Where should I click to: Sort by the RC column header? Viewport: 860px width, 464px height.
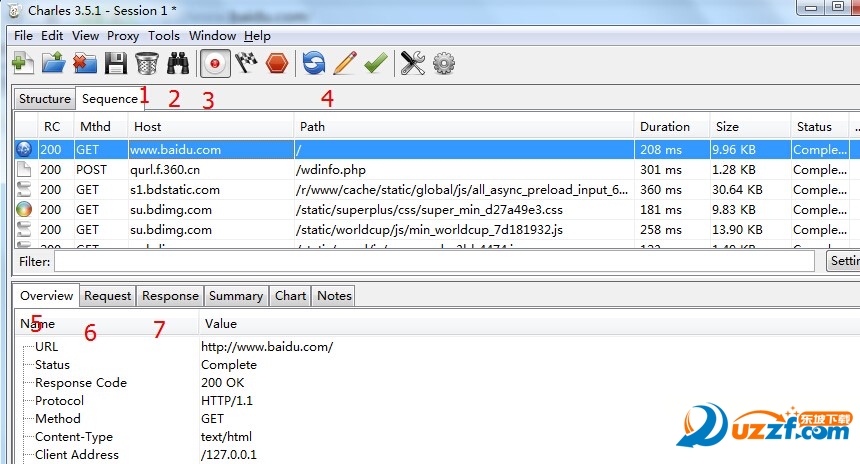click(x=55, y=127)
